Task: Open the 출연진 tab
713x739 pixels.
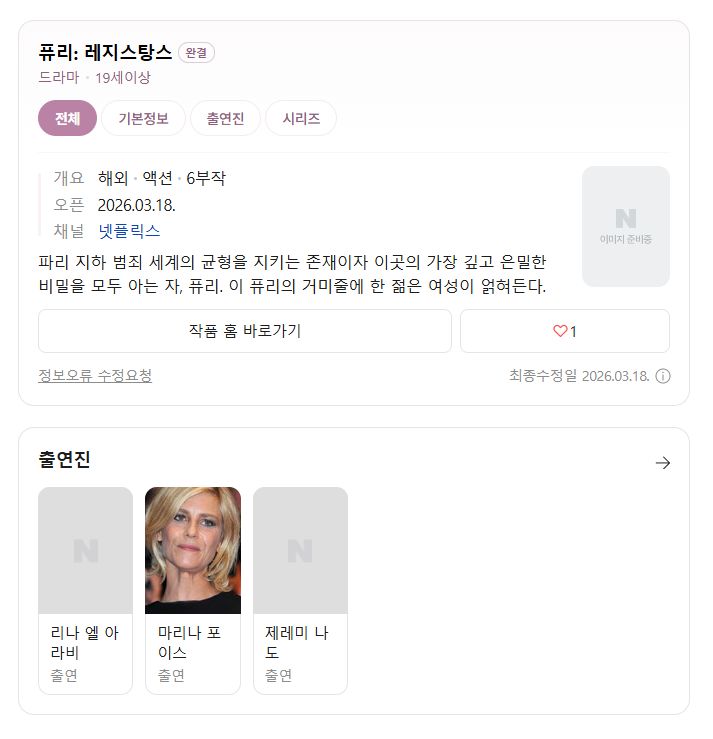Action: click(x=225, y=118)
